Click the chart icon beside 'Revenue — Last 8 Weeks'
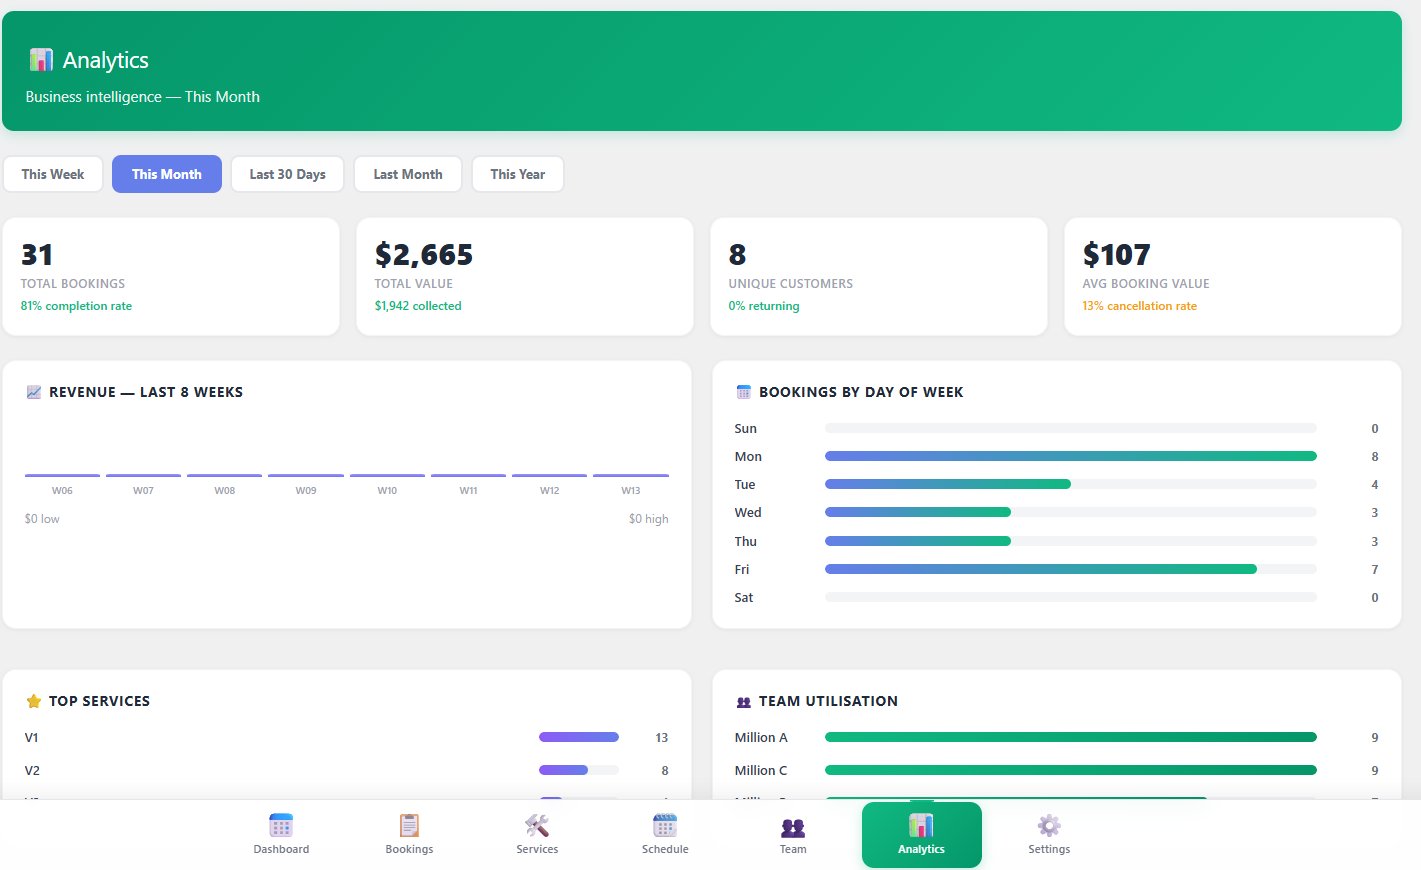The height and width of the screenshot is (870, 1421). coord(35,392)
